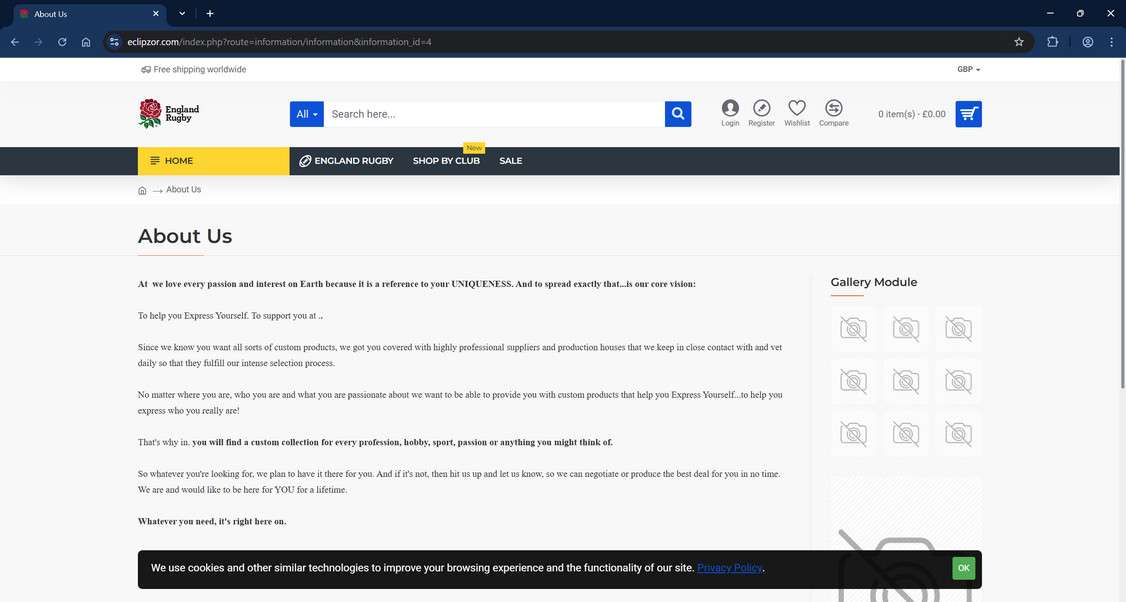Close the About Us browser tab
1126x602 pixels.
coord(156,14)
